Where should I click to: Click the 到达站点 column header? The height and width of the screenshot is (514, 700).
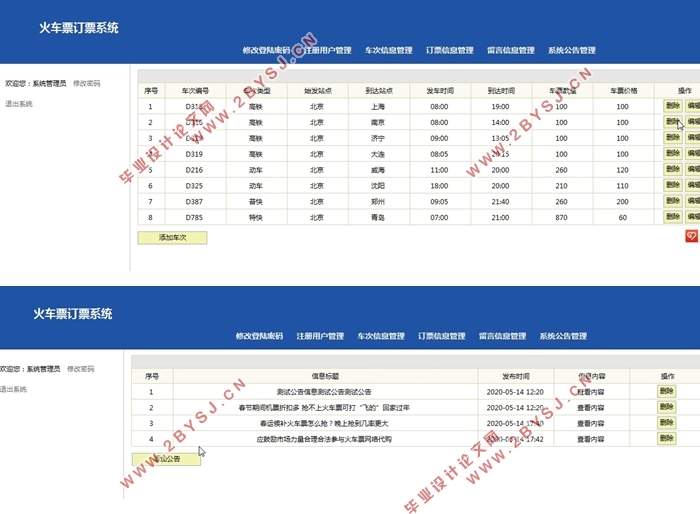click(379, 91)
